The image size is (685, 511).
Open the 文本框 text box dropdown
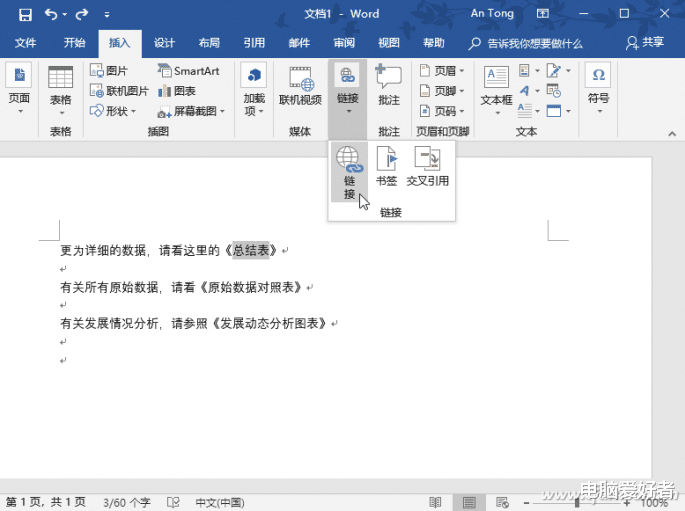tap(496, 91)
